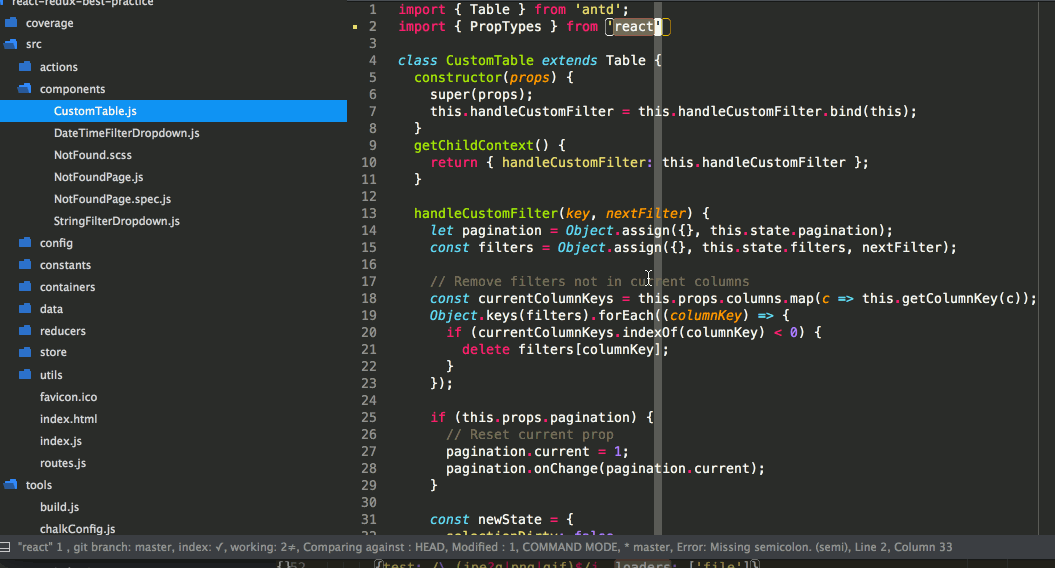This screenshot has height=568, width=1055.
Task: Expand the actions folder label
Action: tap(59, 67)
